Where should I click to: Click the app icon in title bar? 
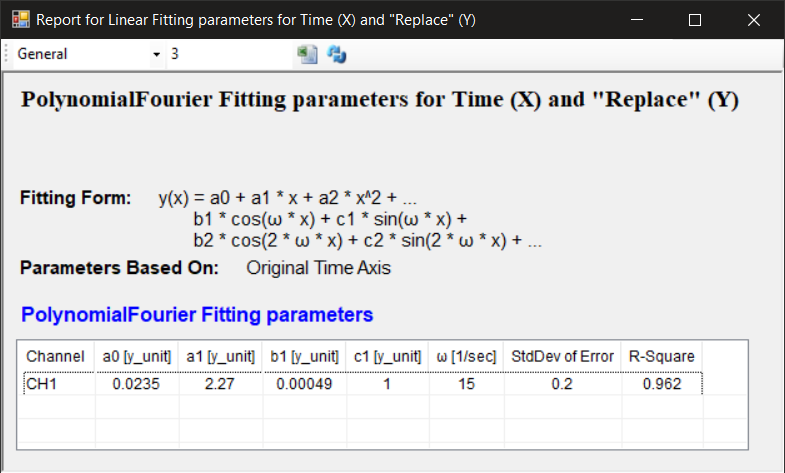(x=20, y=19)
